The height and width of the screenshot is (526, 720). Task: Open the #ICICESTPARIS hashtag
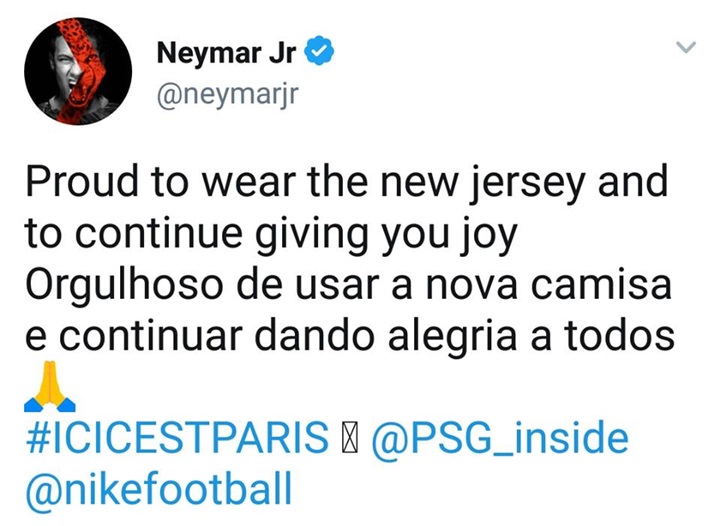coord(177,437)
